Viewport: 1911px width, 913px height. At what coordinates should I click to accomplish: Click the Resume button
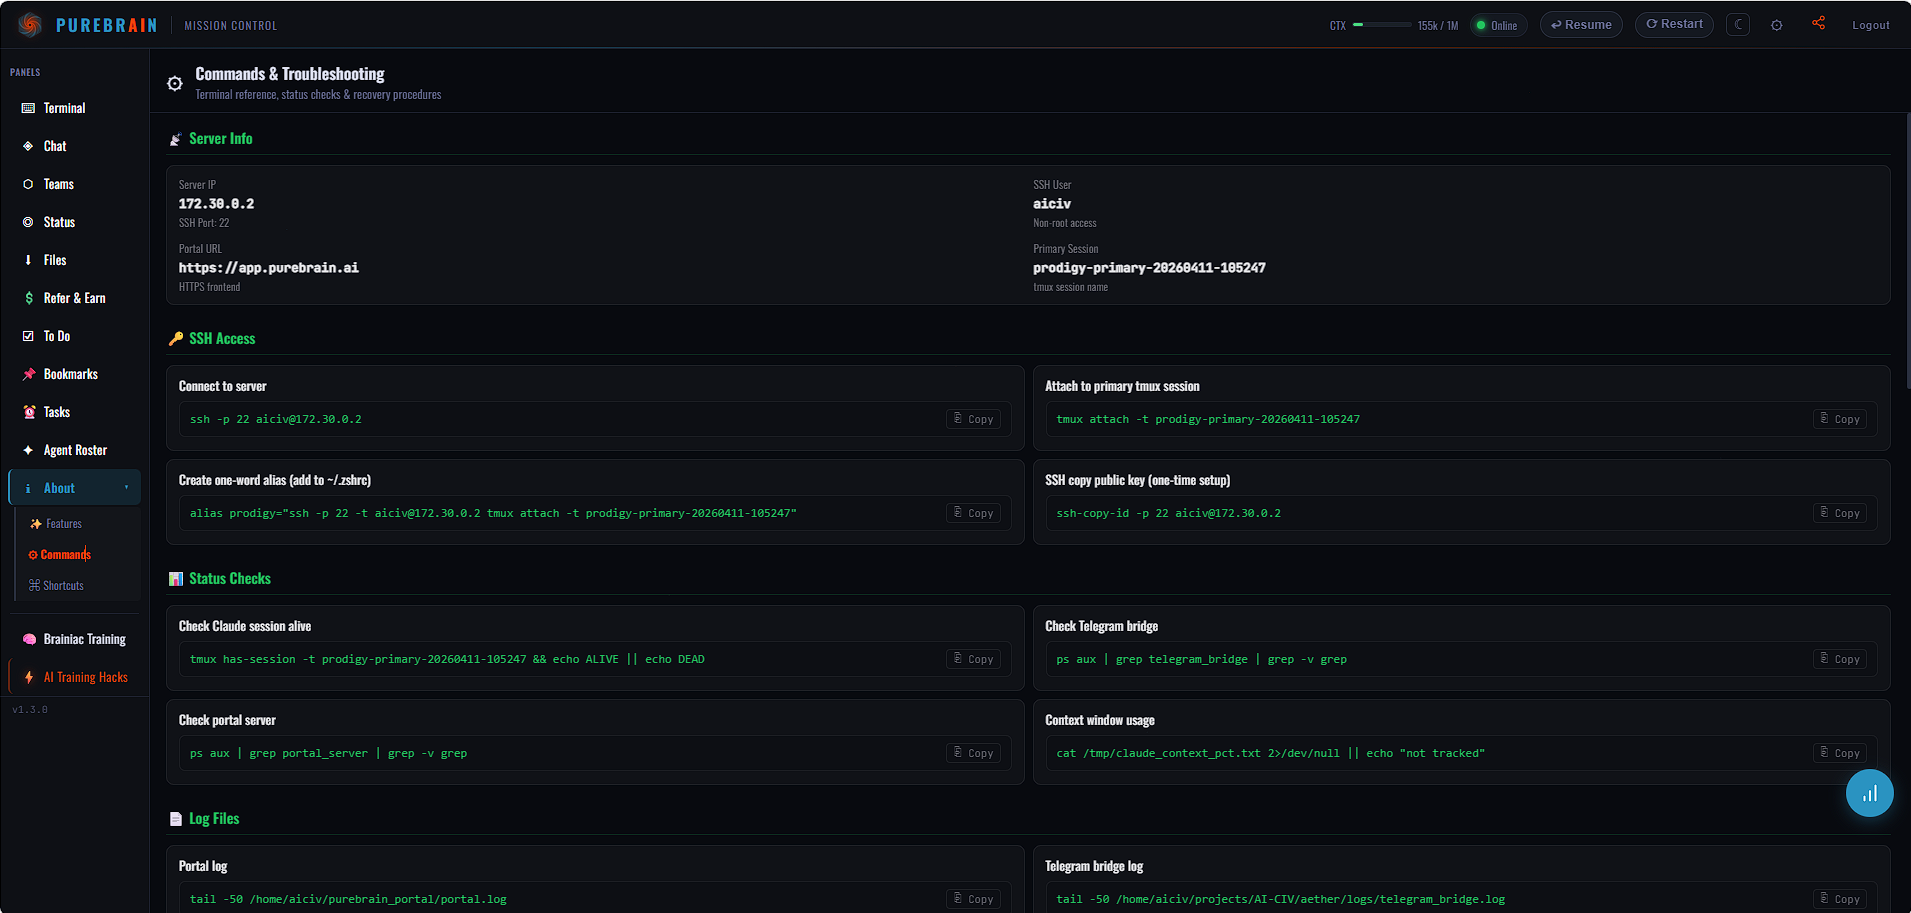[1581, 25]
